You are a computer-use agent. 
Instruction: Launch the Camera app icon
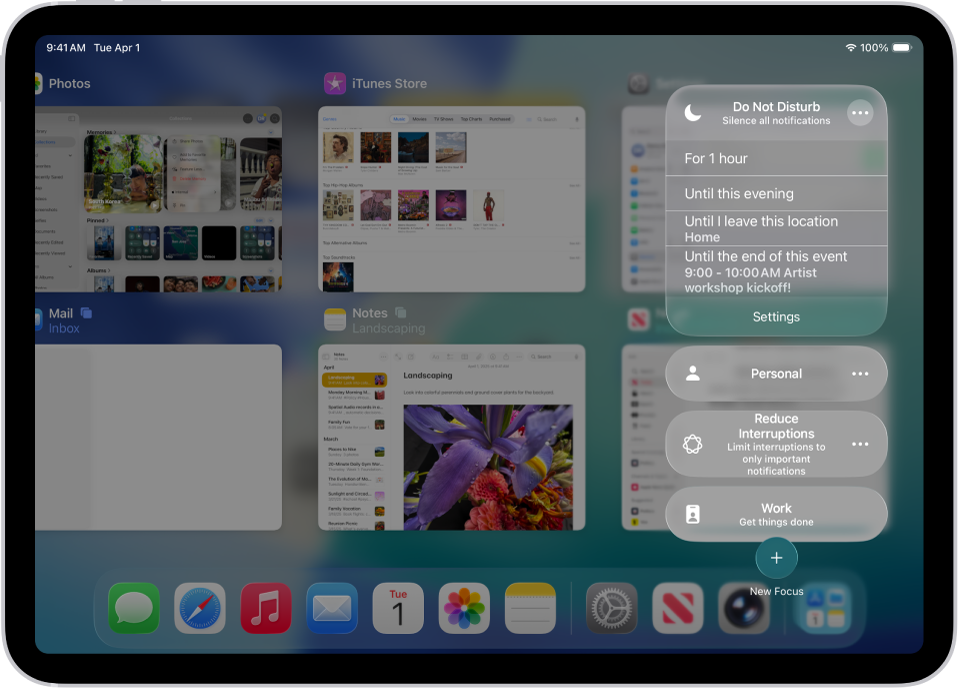[x=743, y=608]
